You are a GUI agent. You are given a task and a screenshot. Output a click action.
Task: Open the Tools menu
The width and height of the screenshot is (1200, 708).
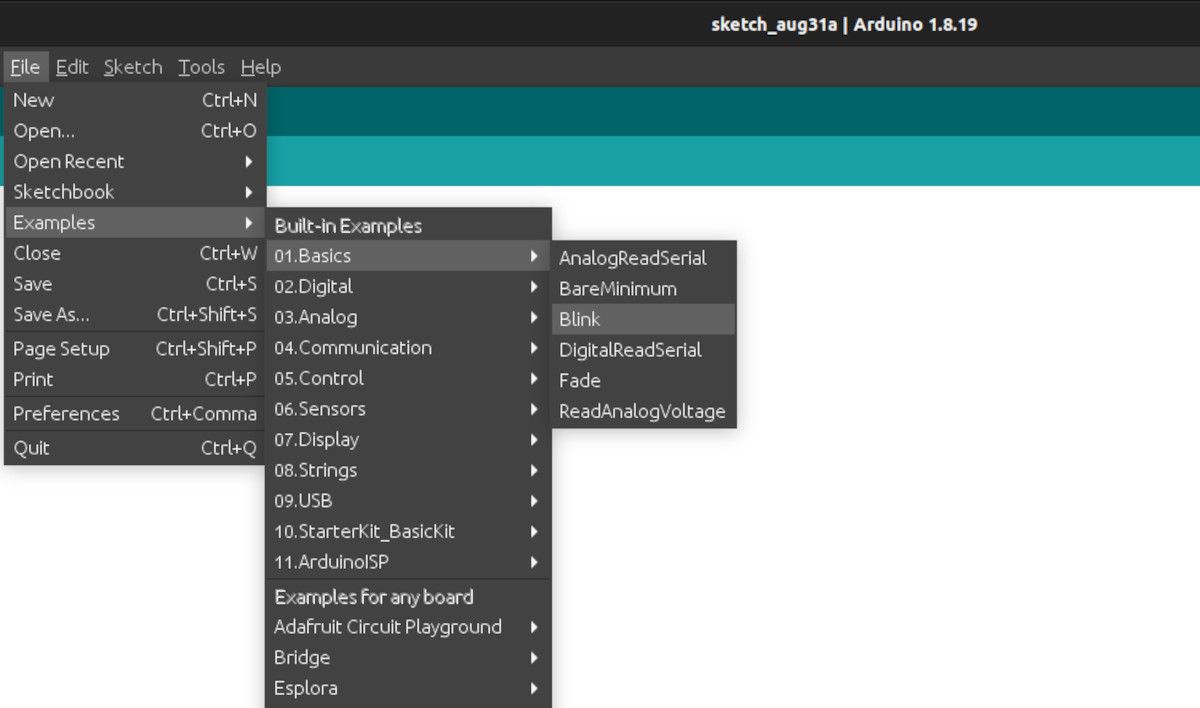point(200,67)
